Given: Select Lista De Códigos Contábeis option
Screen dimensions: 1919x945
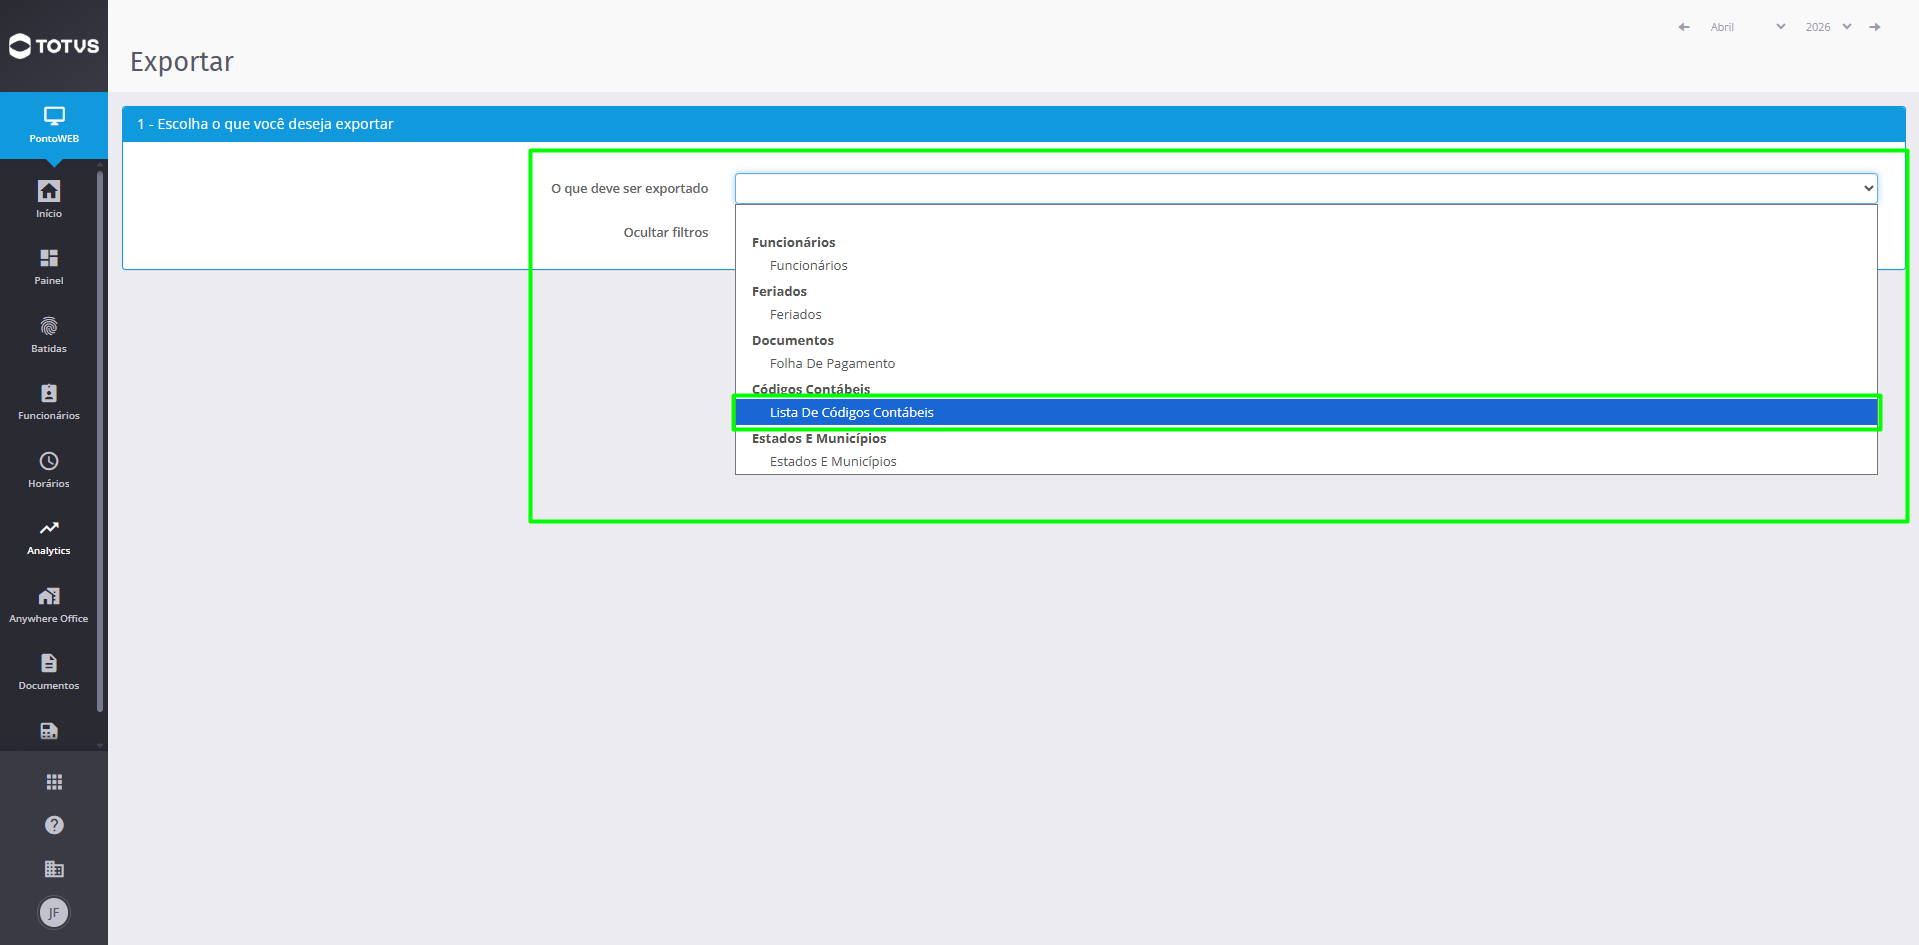Looking at the screenshot, I should pos(1306,412).
